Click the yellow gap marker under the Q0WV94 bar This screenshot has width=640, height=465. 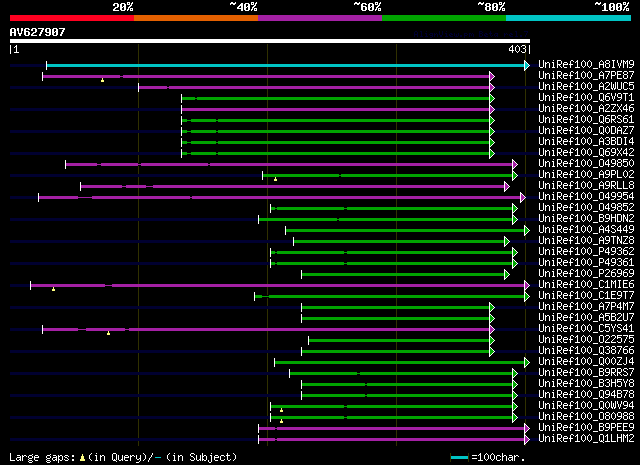(x=281, y=410)
